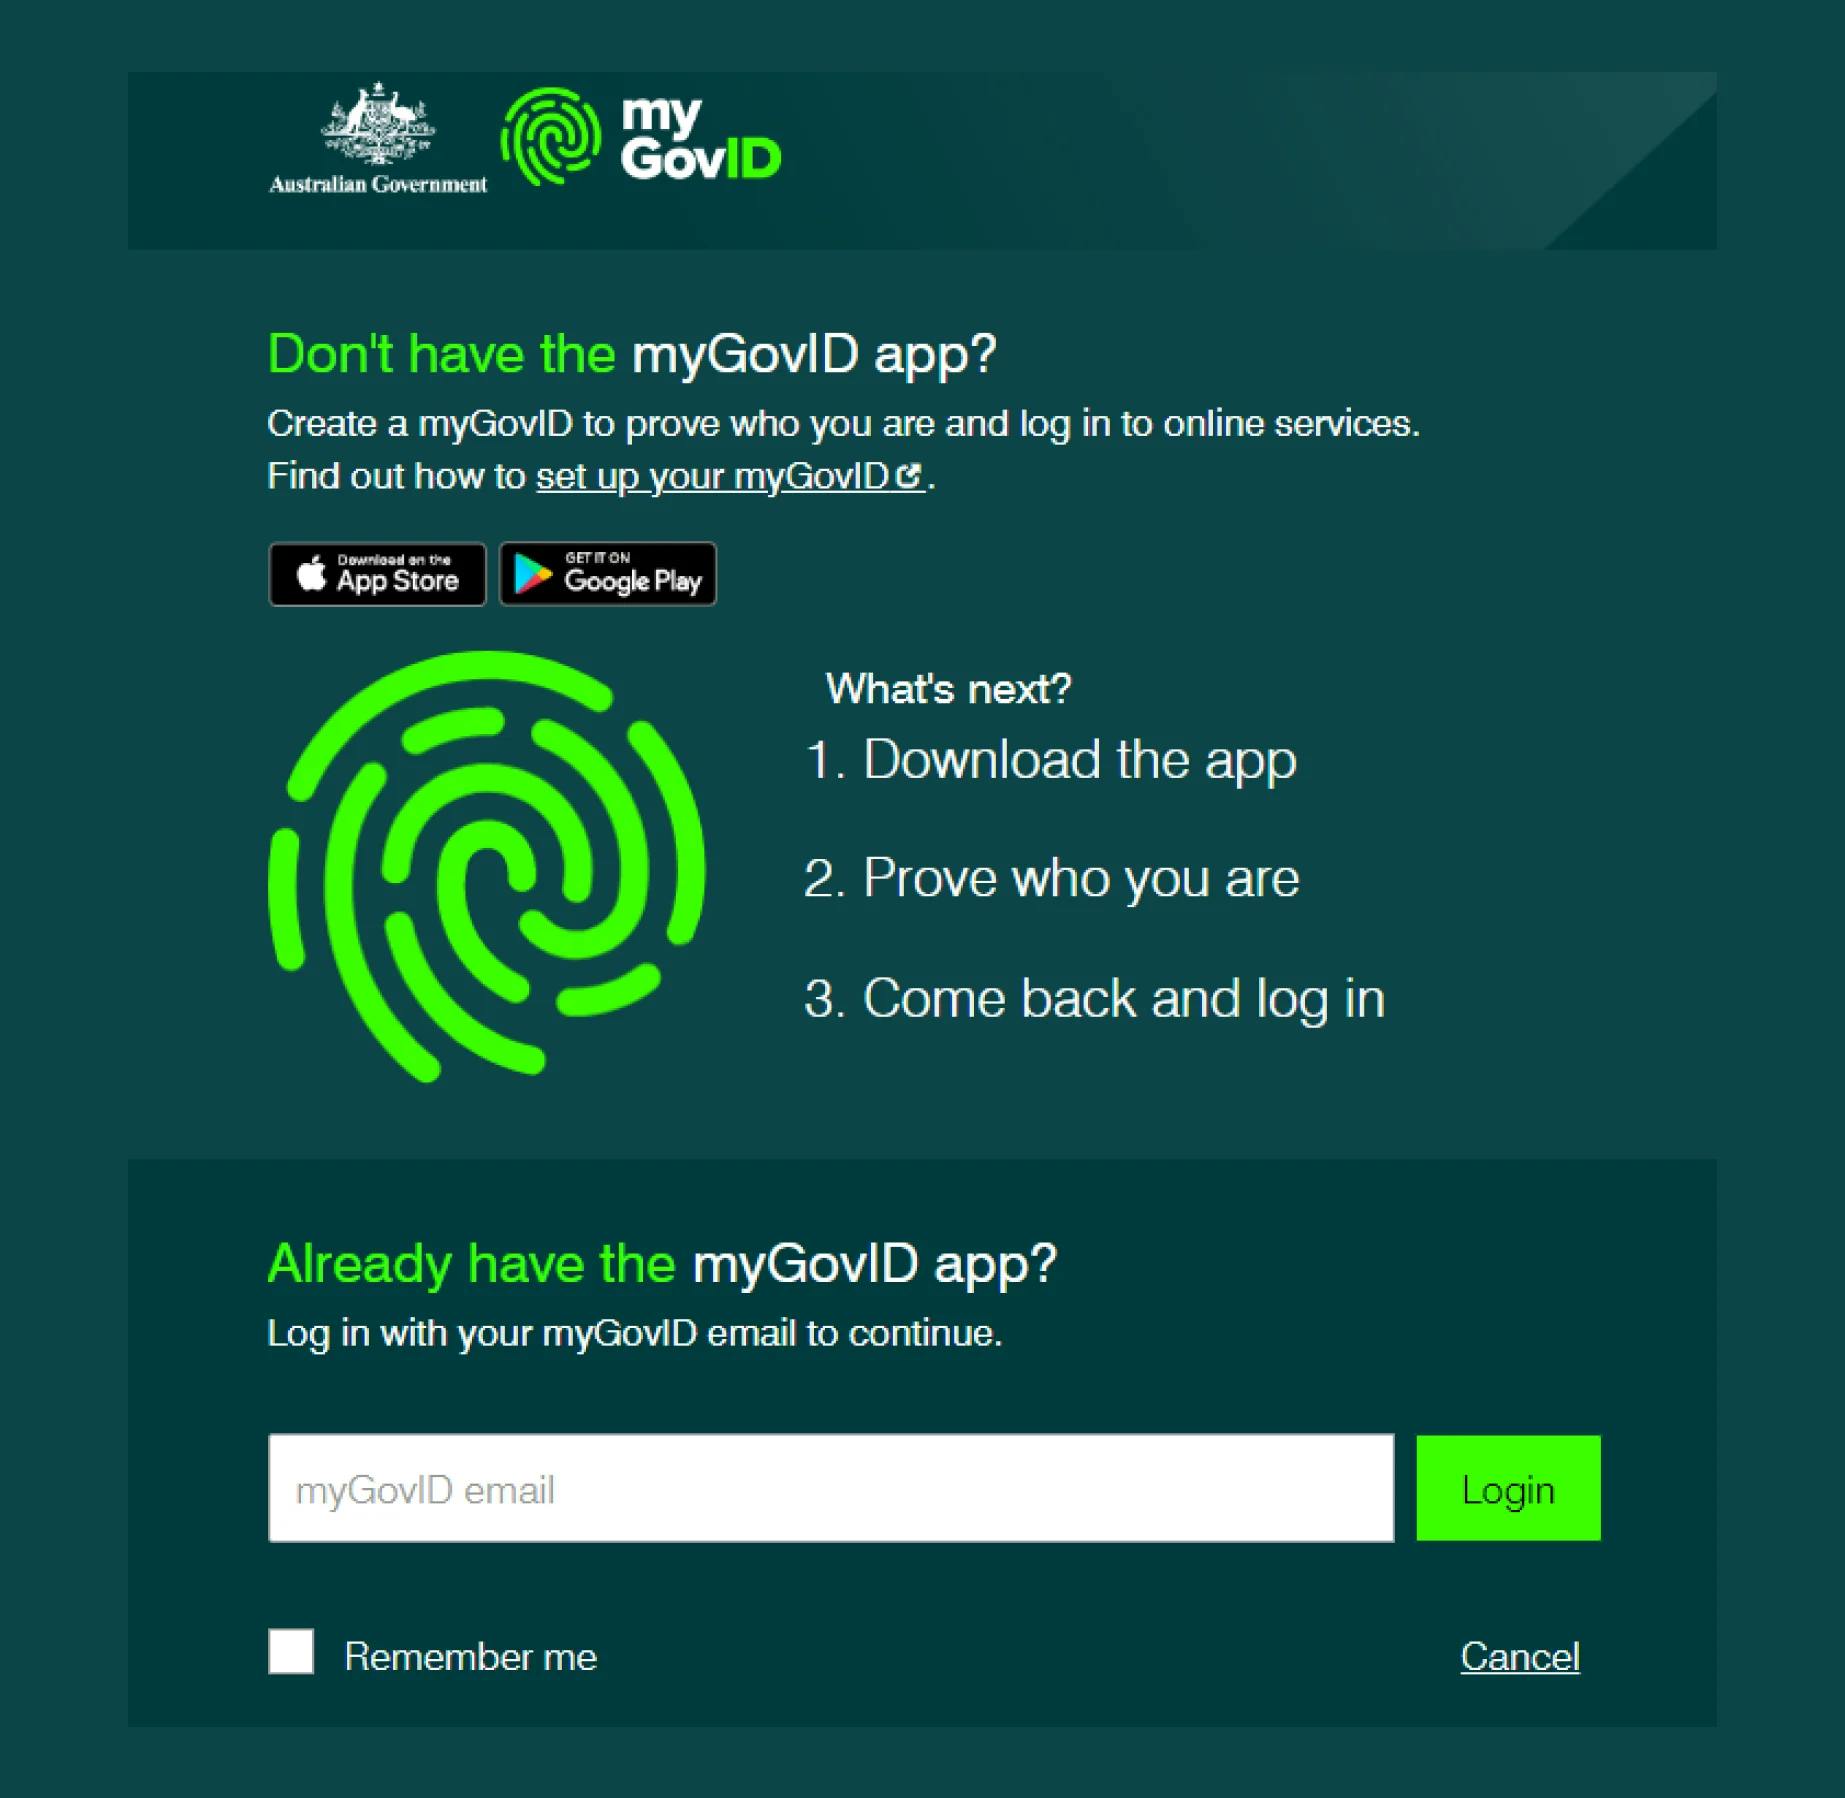
Task: Click the myGovID fingerprint logo in header
Action: 551,137
